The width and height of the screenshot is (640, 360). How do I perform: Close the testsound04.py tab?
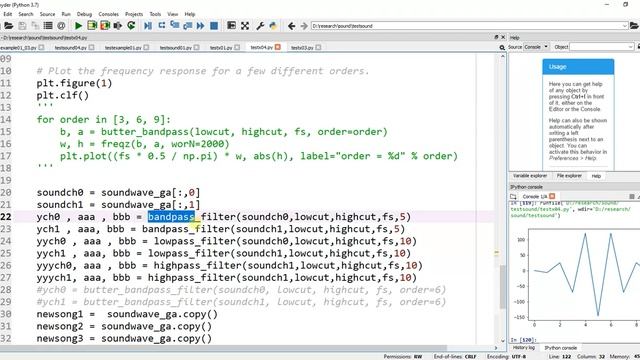[91, 47]
